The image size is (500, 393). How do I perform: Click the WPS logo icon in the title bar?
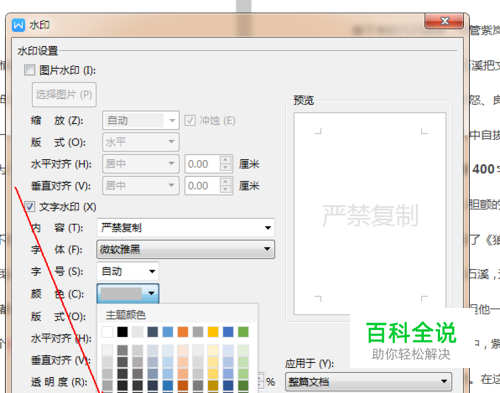tap(18, 25)
